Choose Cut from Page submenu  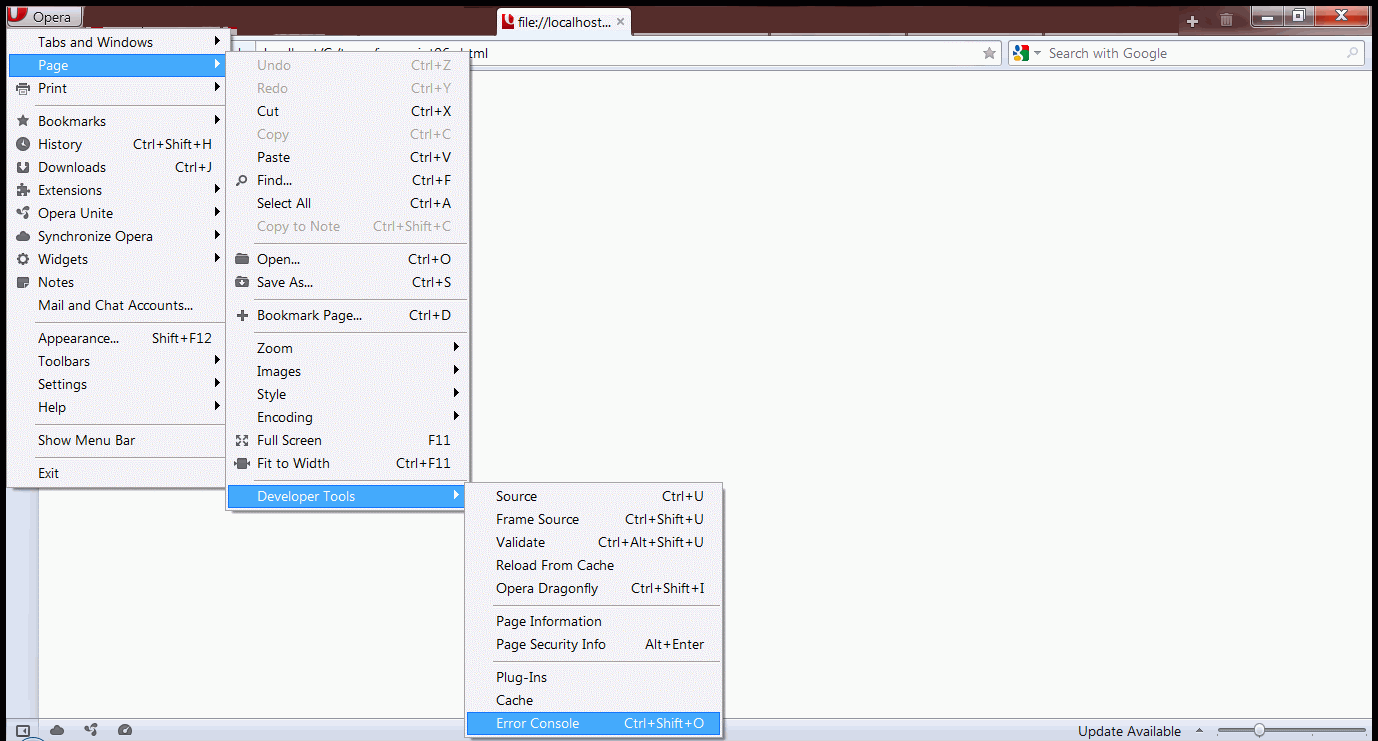[x=348, y=111]
